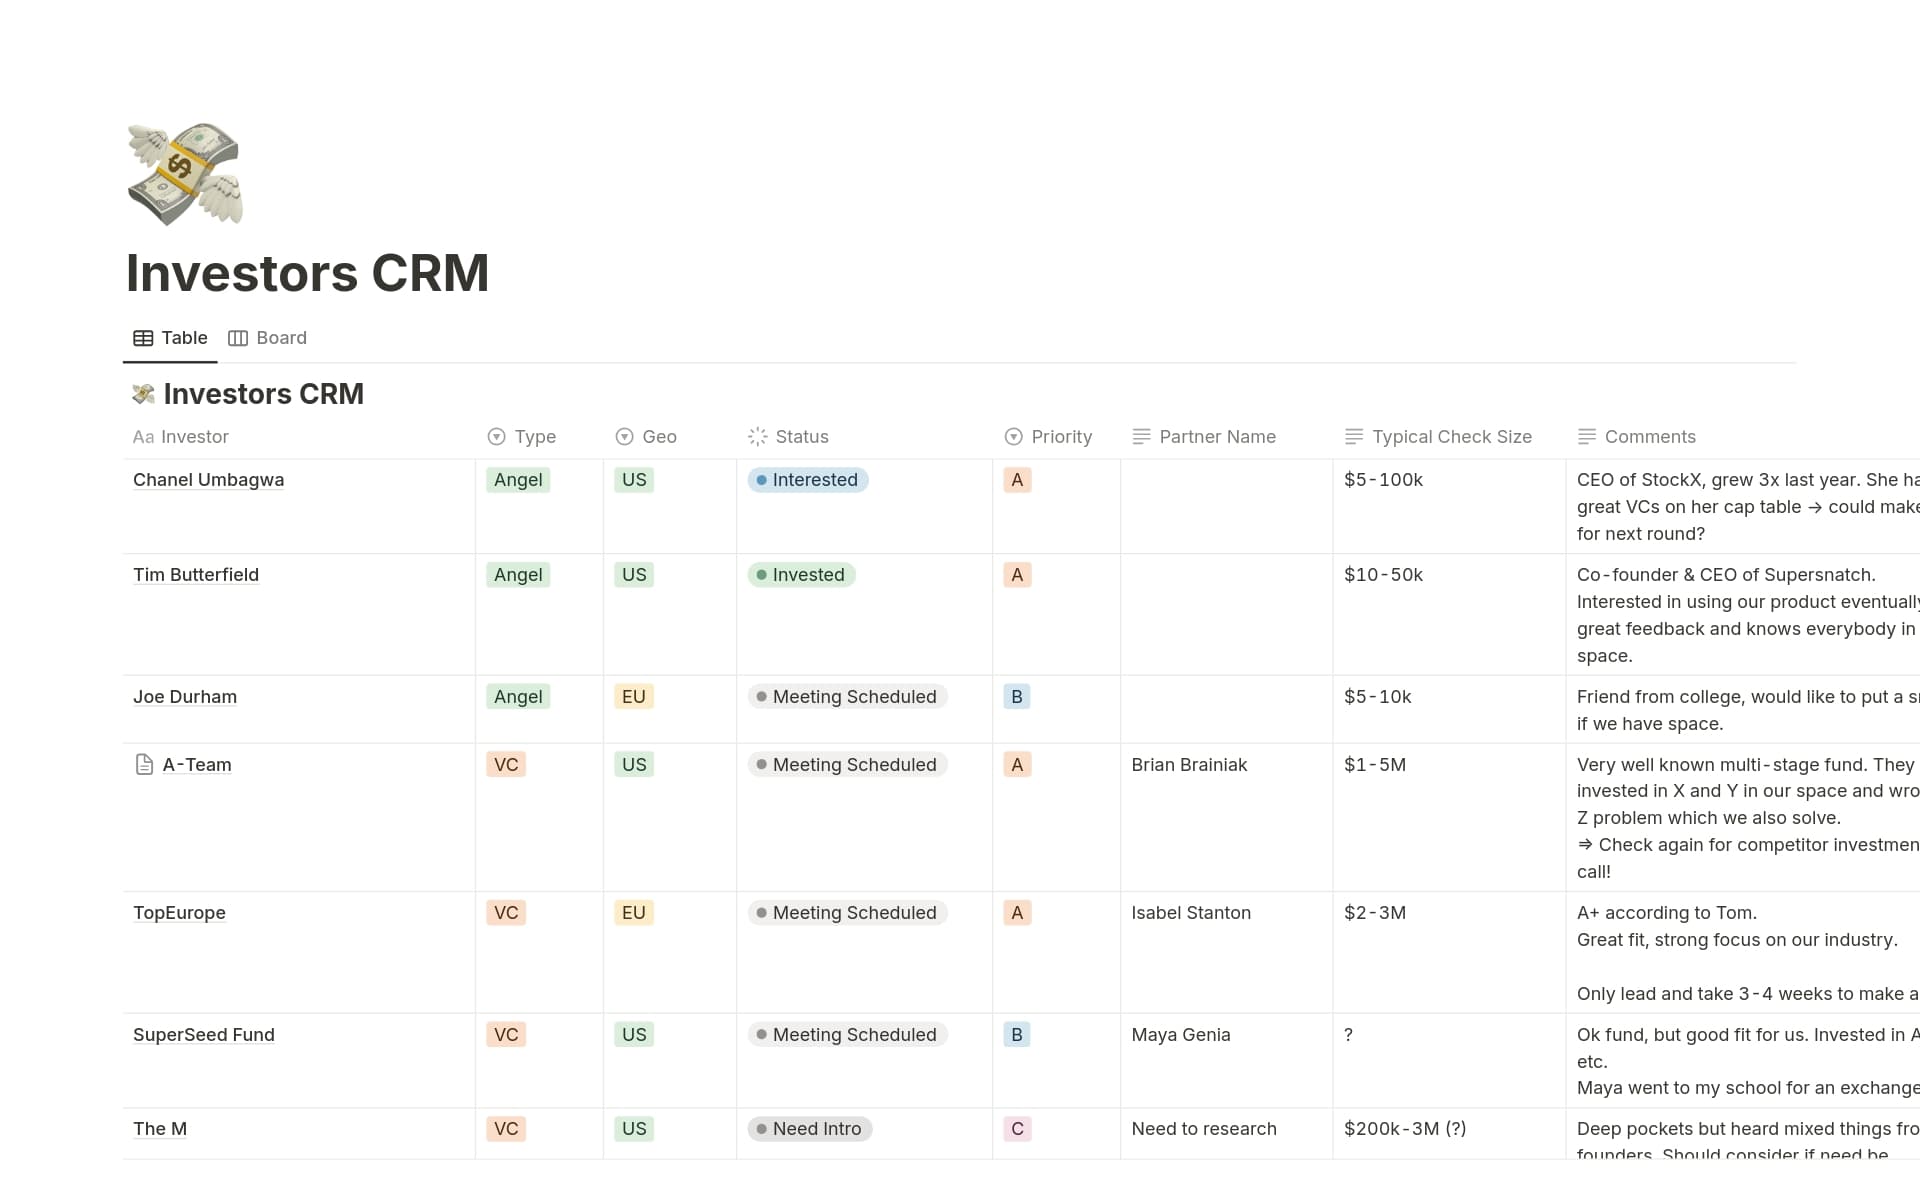Click the money-with-wings page icon
The height and width of the screenshot is (1199, 1920).
click(x=184, y=174)
